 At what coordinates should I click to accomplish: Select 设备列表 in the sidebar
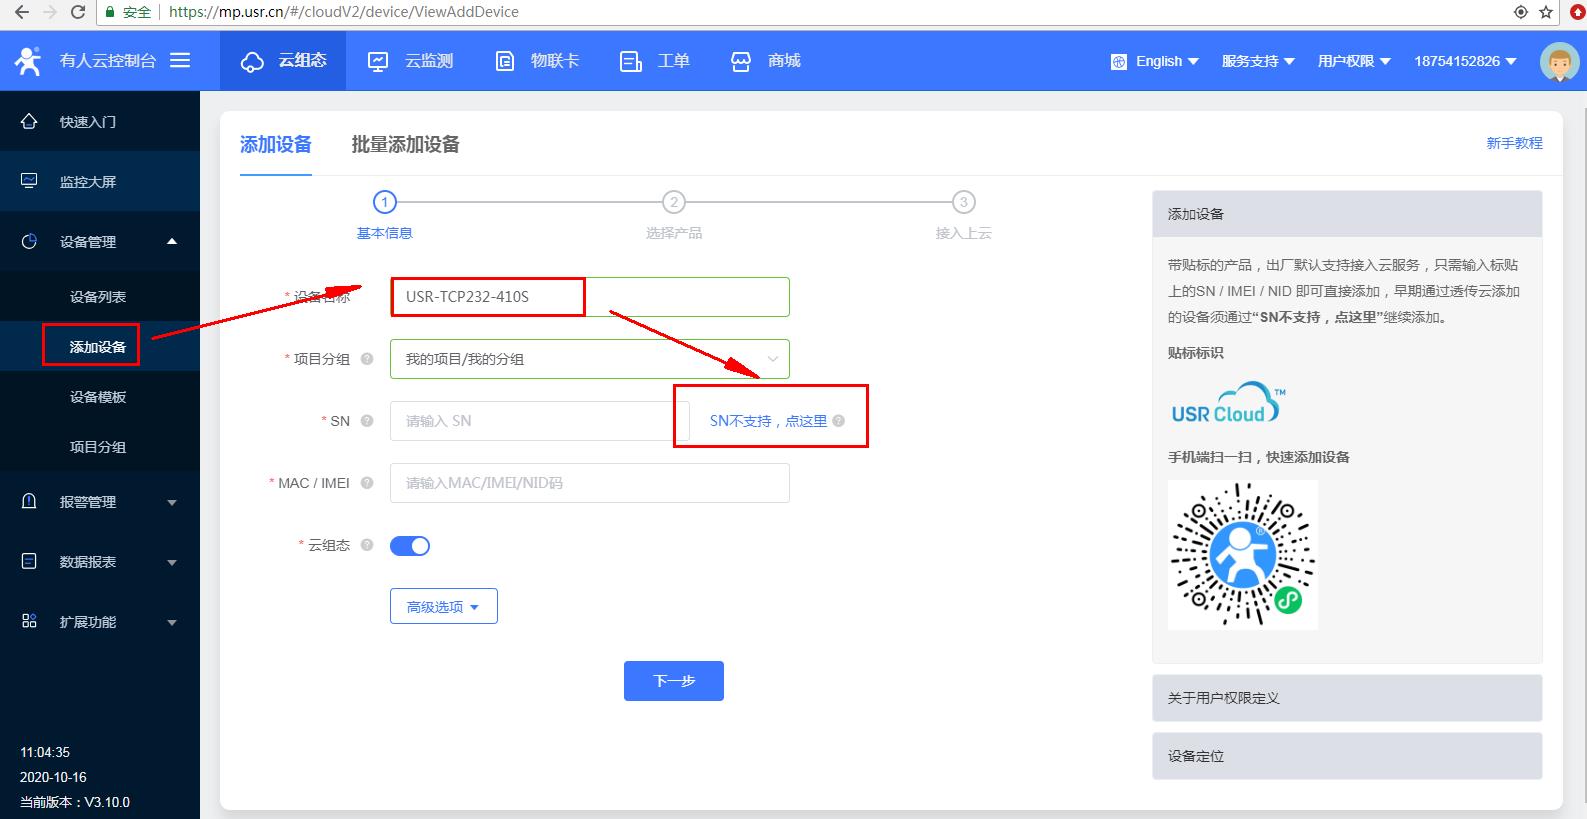98,297
